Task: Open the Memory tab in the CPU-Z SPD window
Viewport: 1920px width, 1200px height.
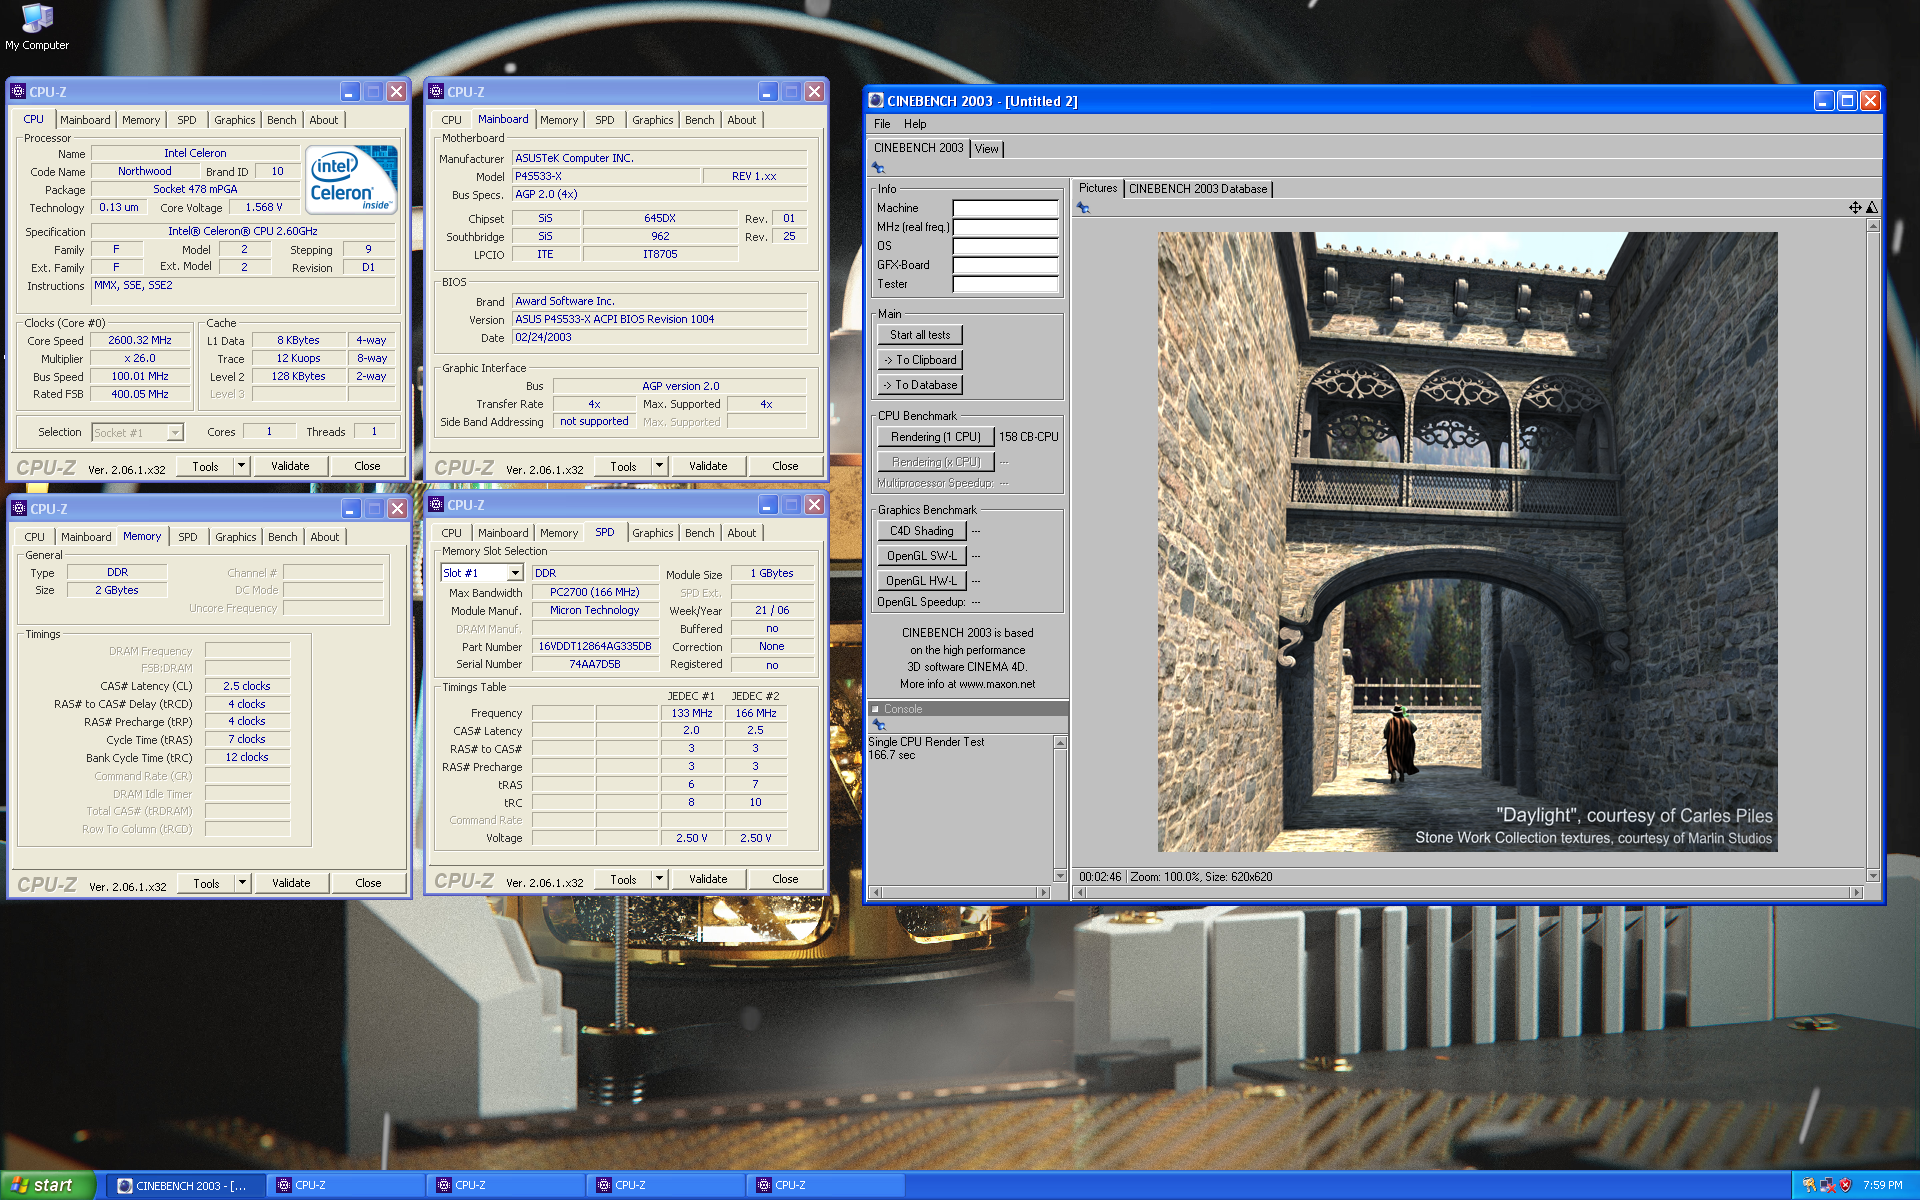Action: pyautogui.click(x=559, y=533)
